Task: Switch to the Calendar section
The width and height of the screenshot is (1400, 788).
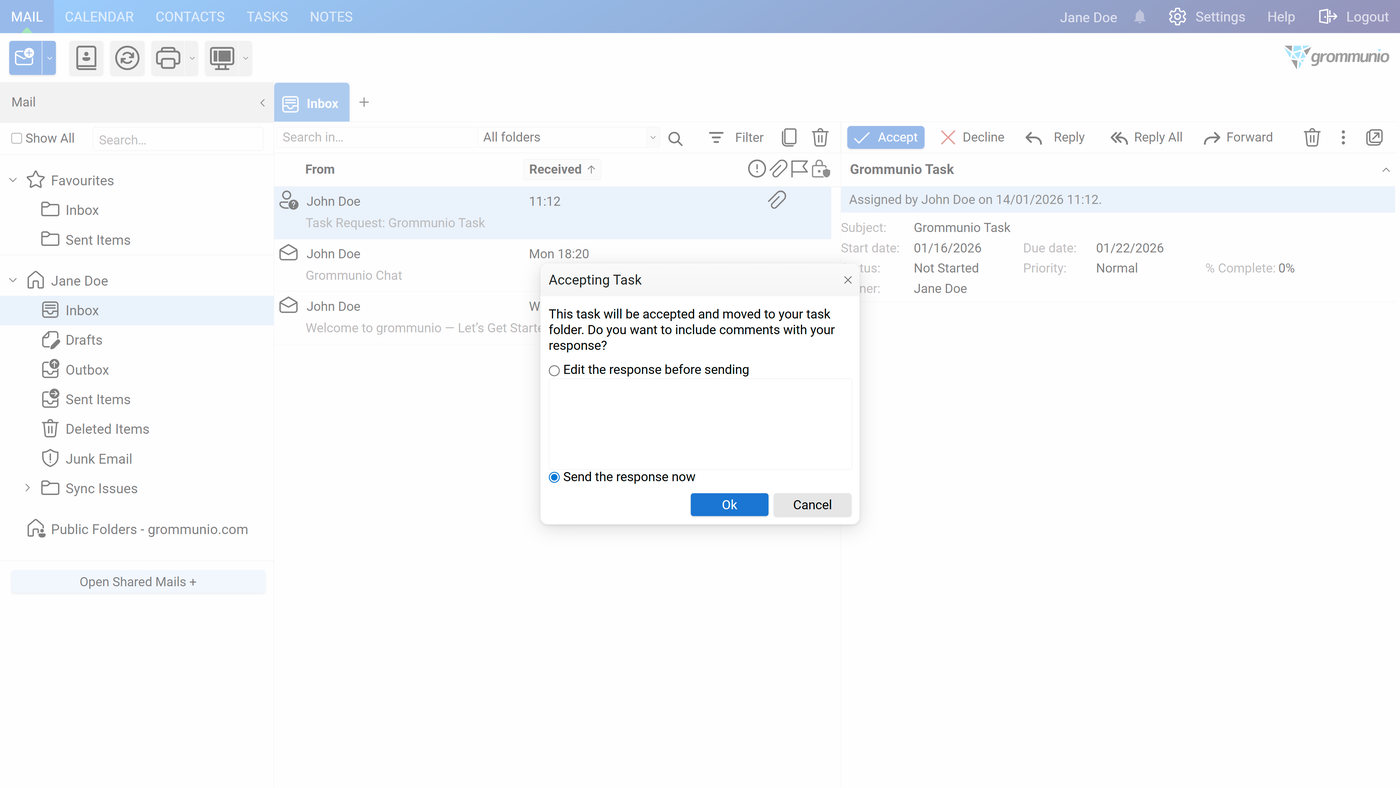Action: [99, 17]
